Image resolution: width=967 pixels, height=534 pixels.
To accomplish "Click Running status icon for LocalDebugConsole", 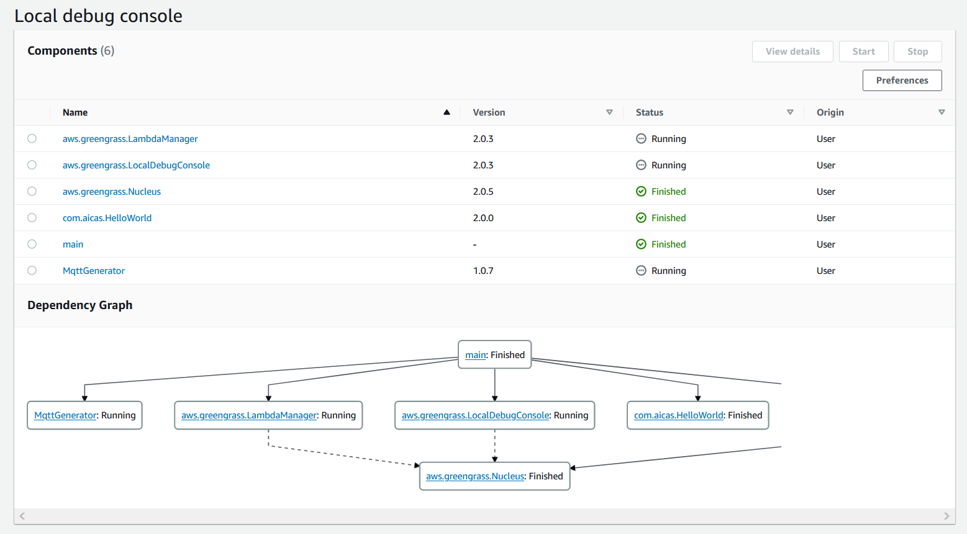I will click(x=641, y=165).
